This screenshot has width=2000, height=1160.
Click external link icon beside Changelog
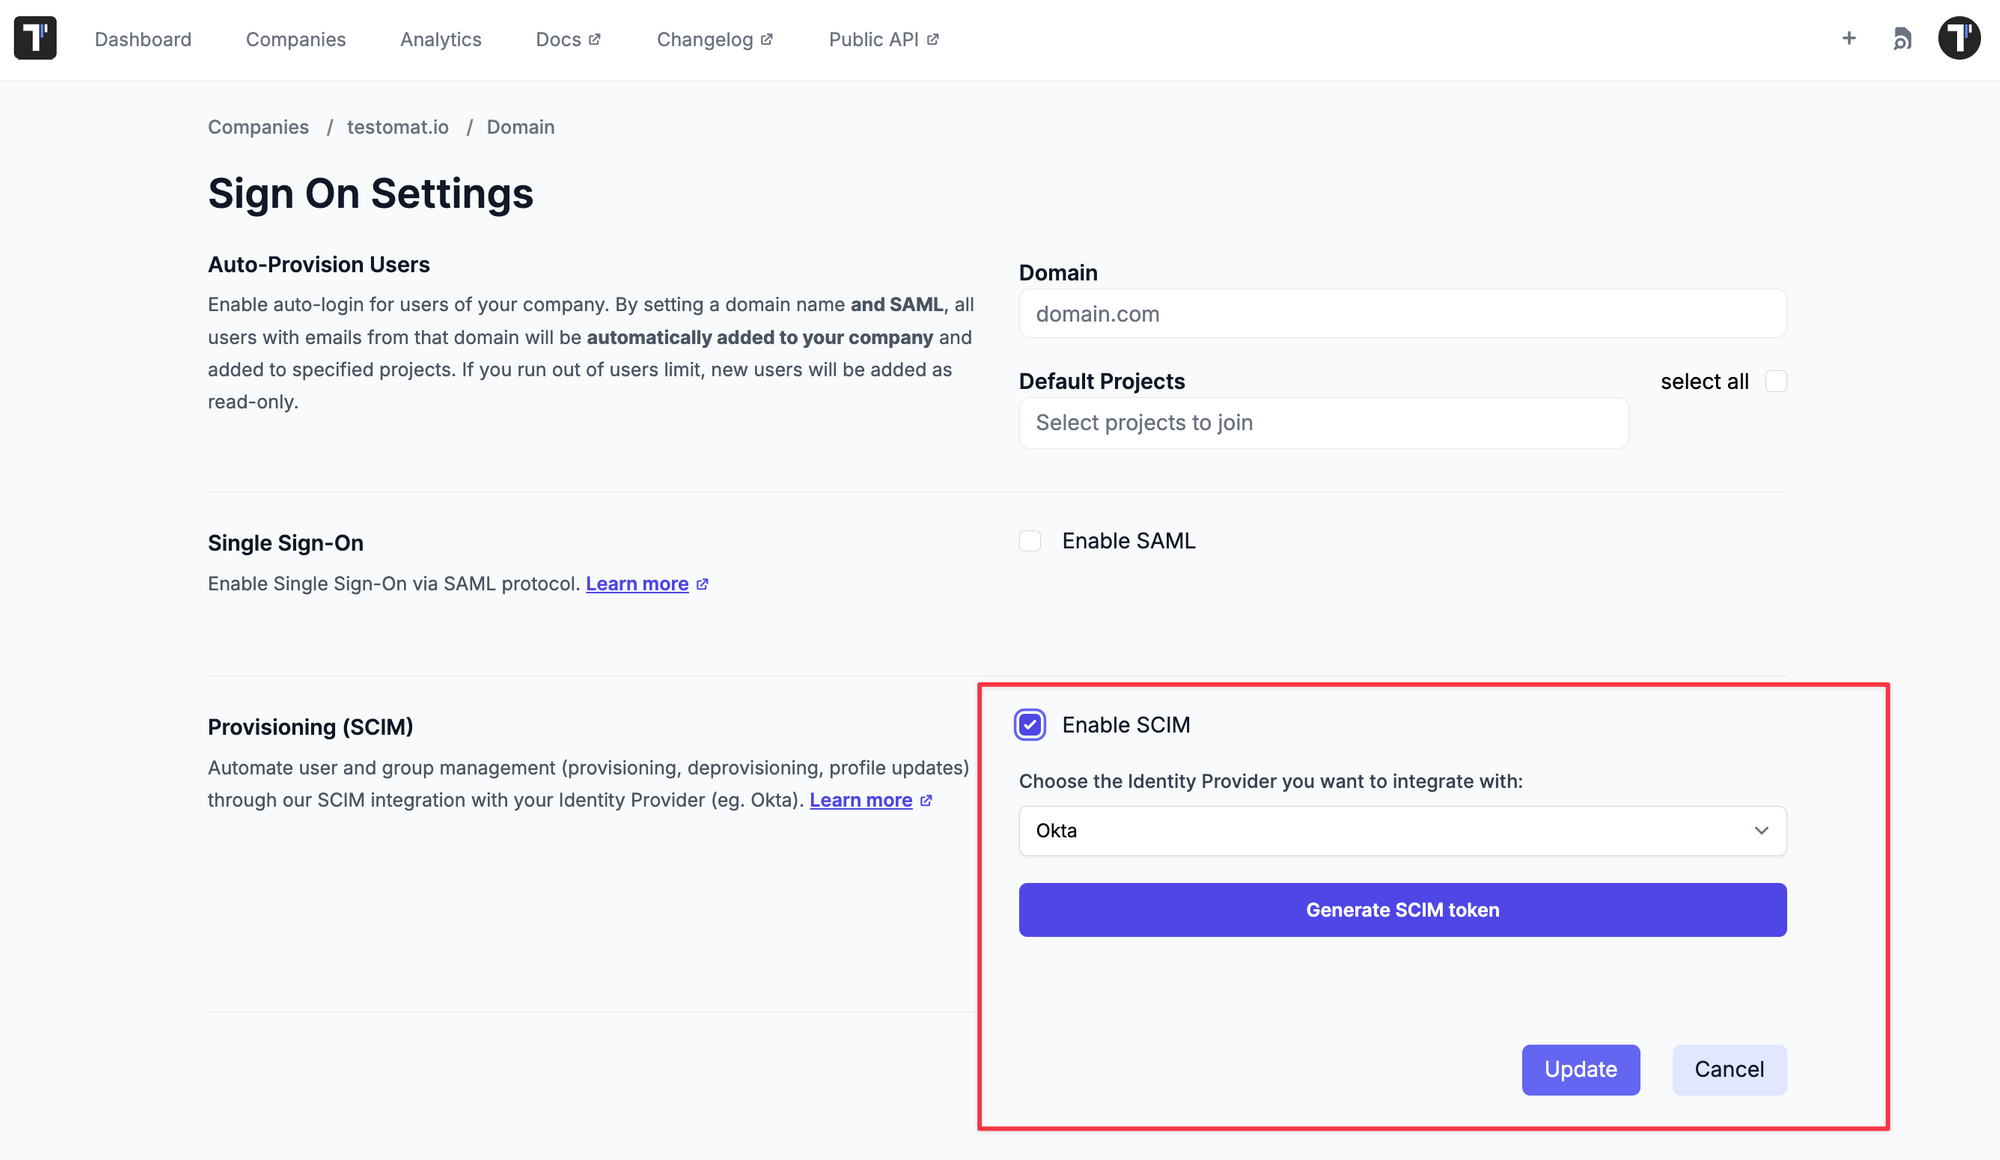click(x=767, y=39)
